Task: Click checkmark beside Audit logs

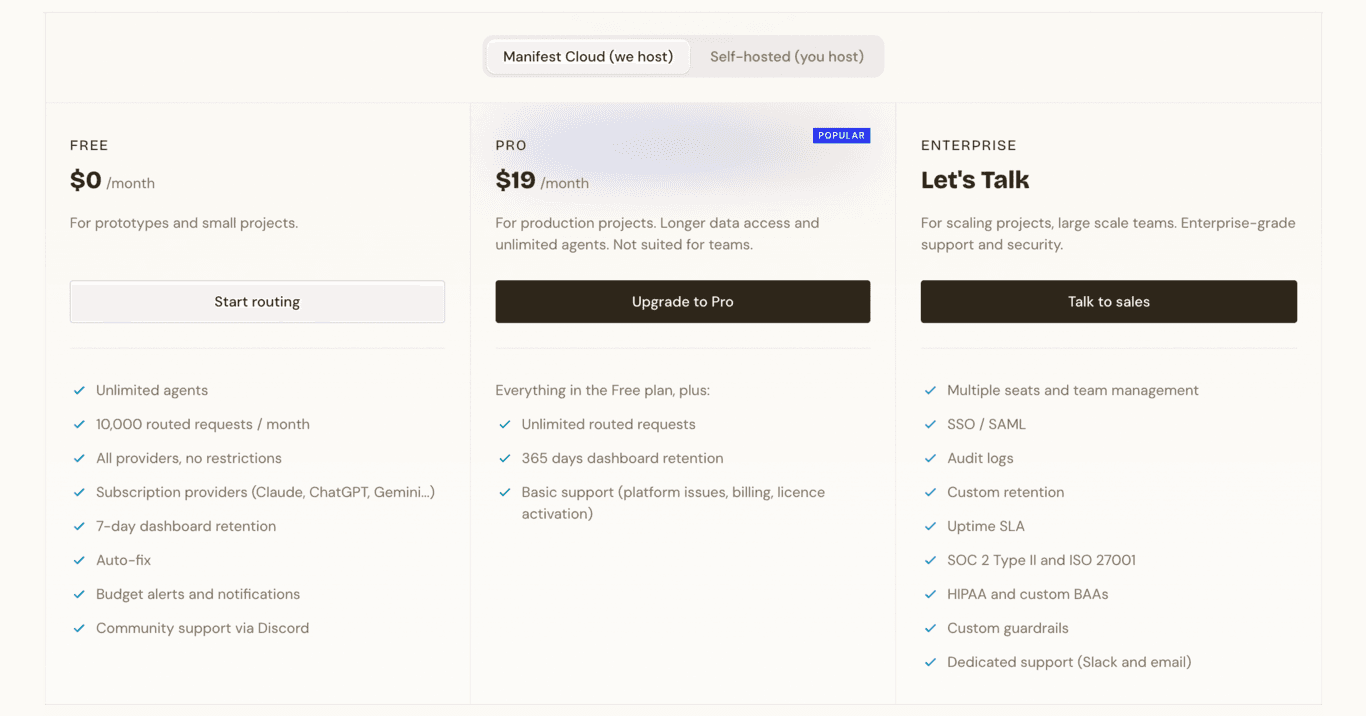Action: point(930,459)
